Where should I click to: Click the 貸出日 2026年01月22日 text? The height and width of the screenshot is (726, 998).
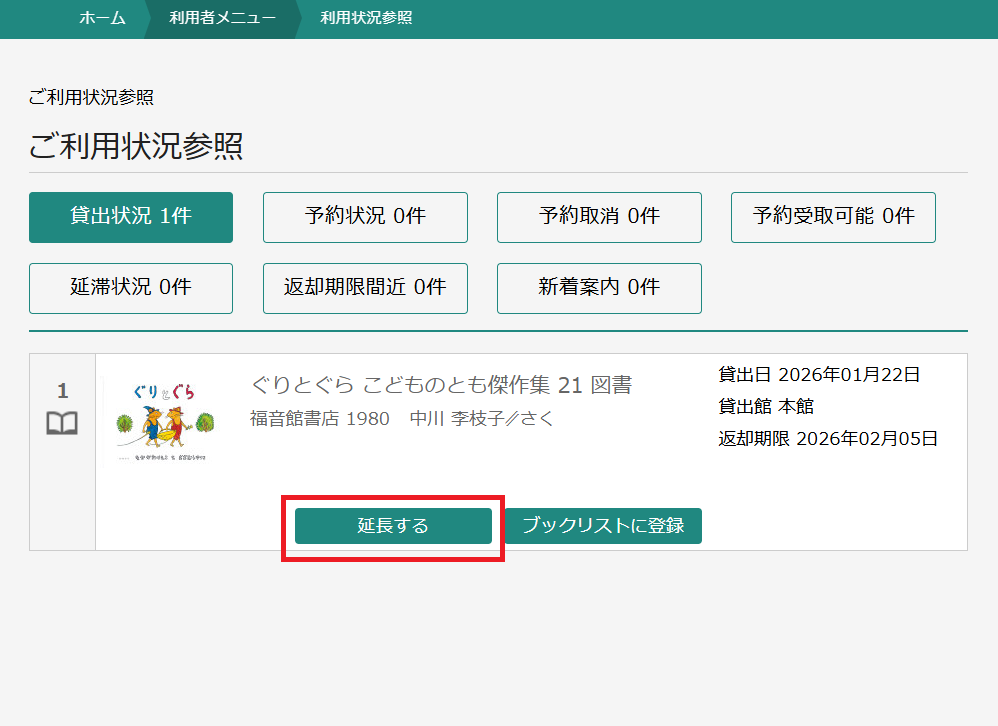coord(819,375)
